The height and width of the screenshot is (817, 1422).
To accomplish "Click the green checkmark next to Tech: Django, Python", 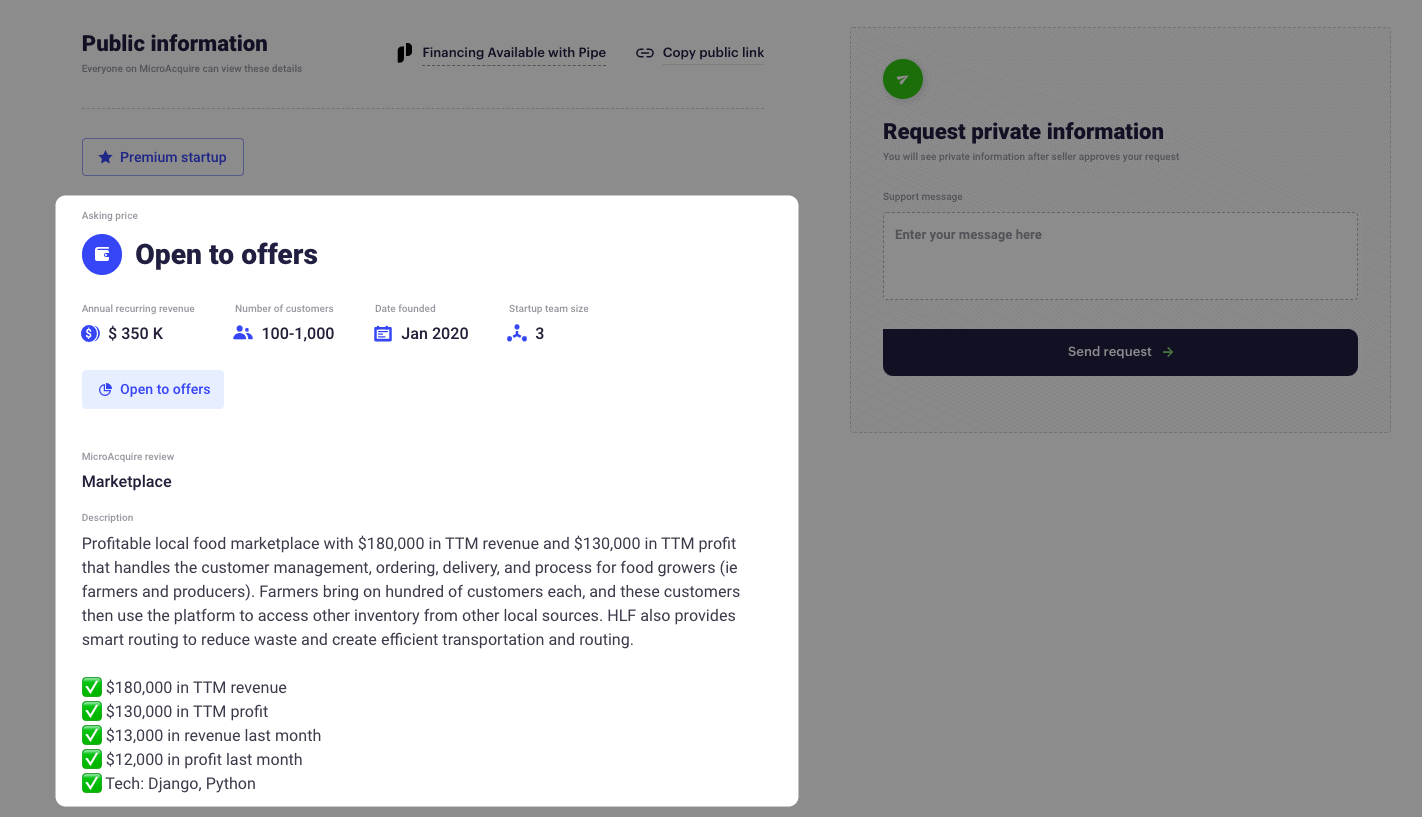I will click(x=92, y=784).
